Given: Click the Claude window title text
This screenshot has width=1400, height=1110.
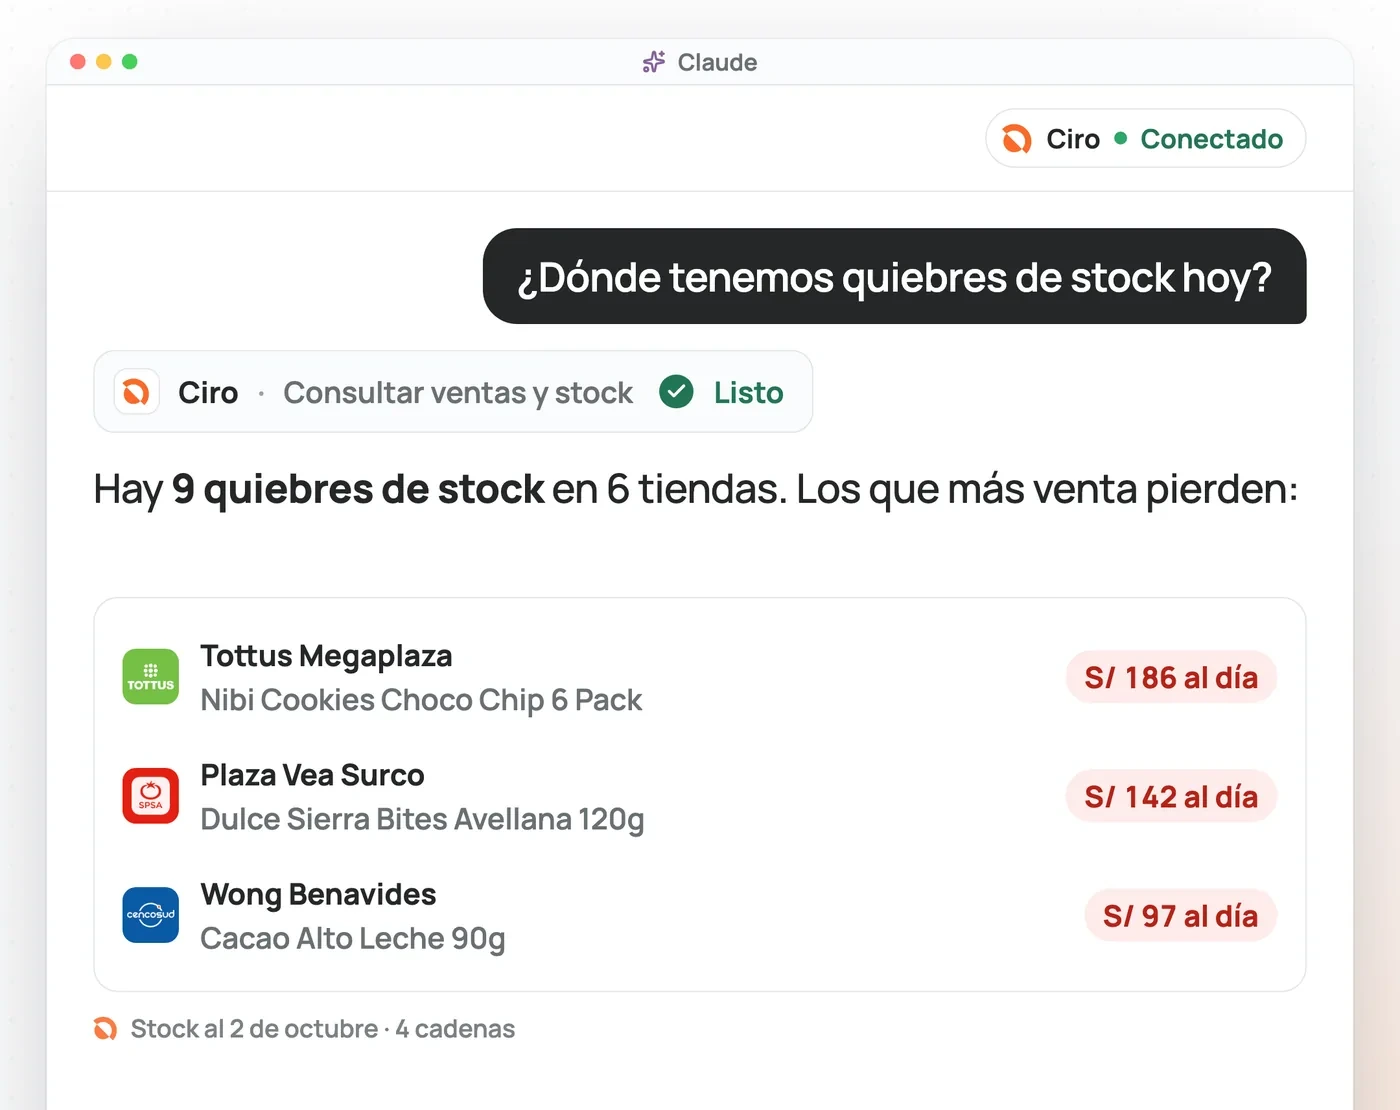Looking at the screenshot, I should point(717,62).
